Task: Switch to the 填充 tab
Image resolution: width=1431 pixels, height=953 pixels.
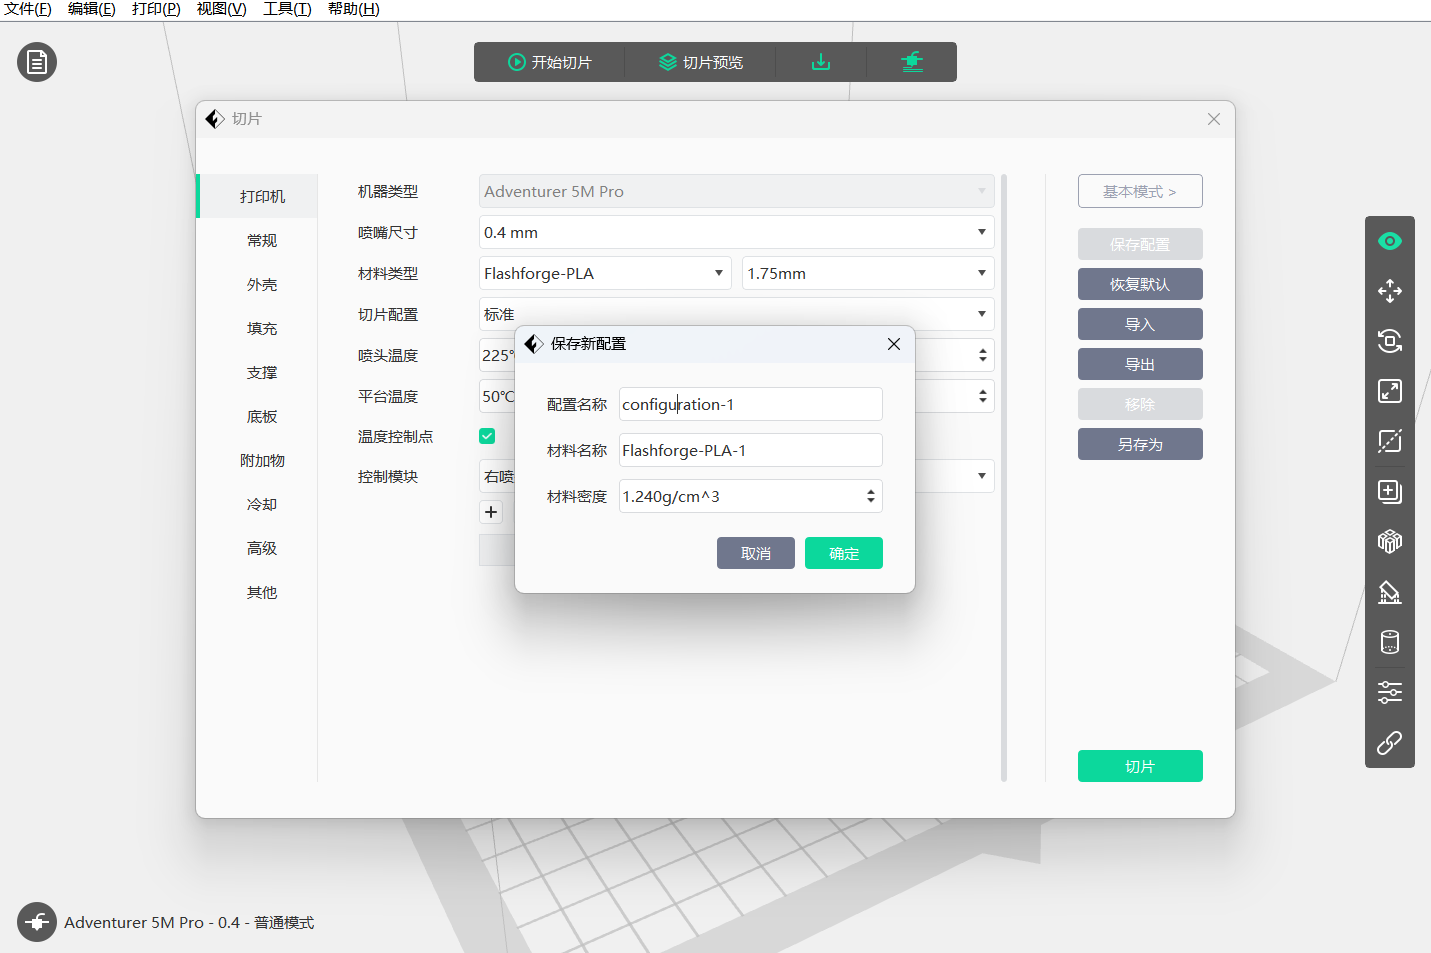Action: tap(262, 328)
